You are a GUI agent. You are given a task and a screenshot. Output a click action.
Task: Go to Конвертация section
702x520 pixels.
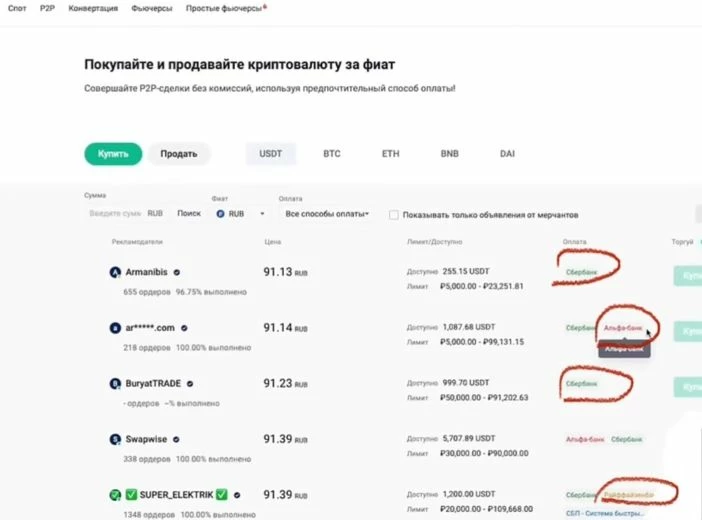tap(93, 8)
